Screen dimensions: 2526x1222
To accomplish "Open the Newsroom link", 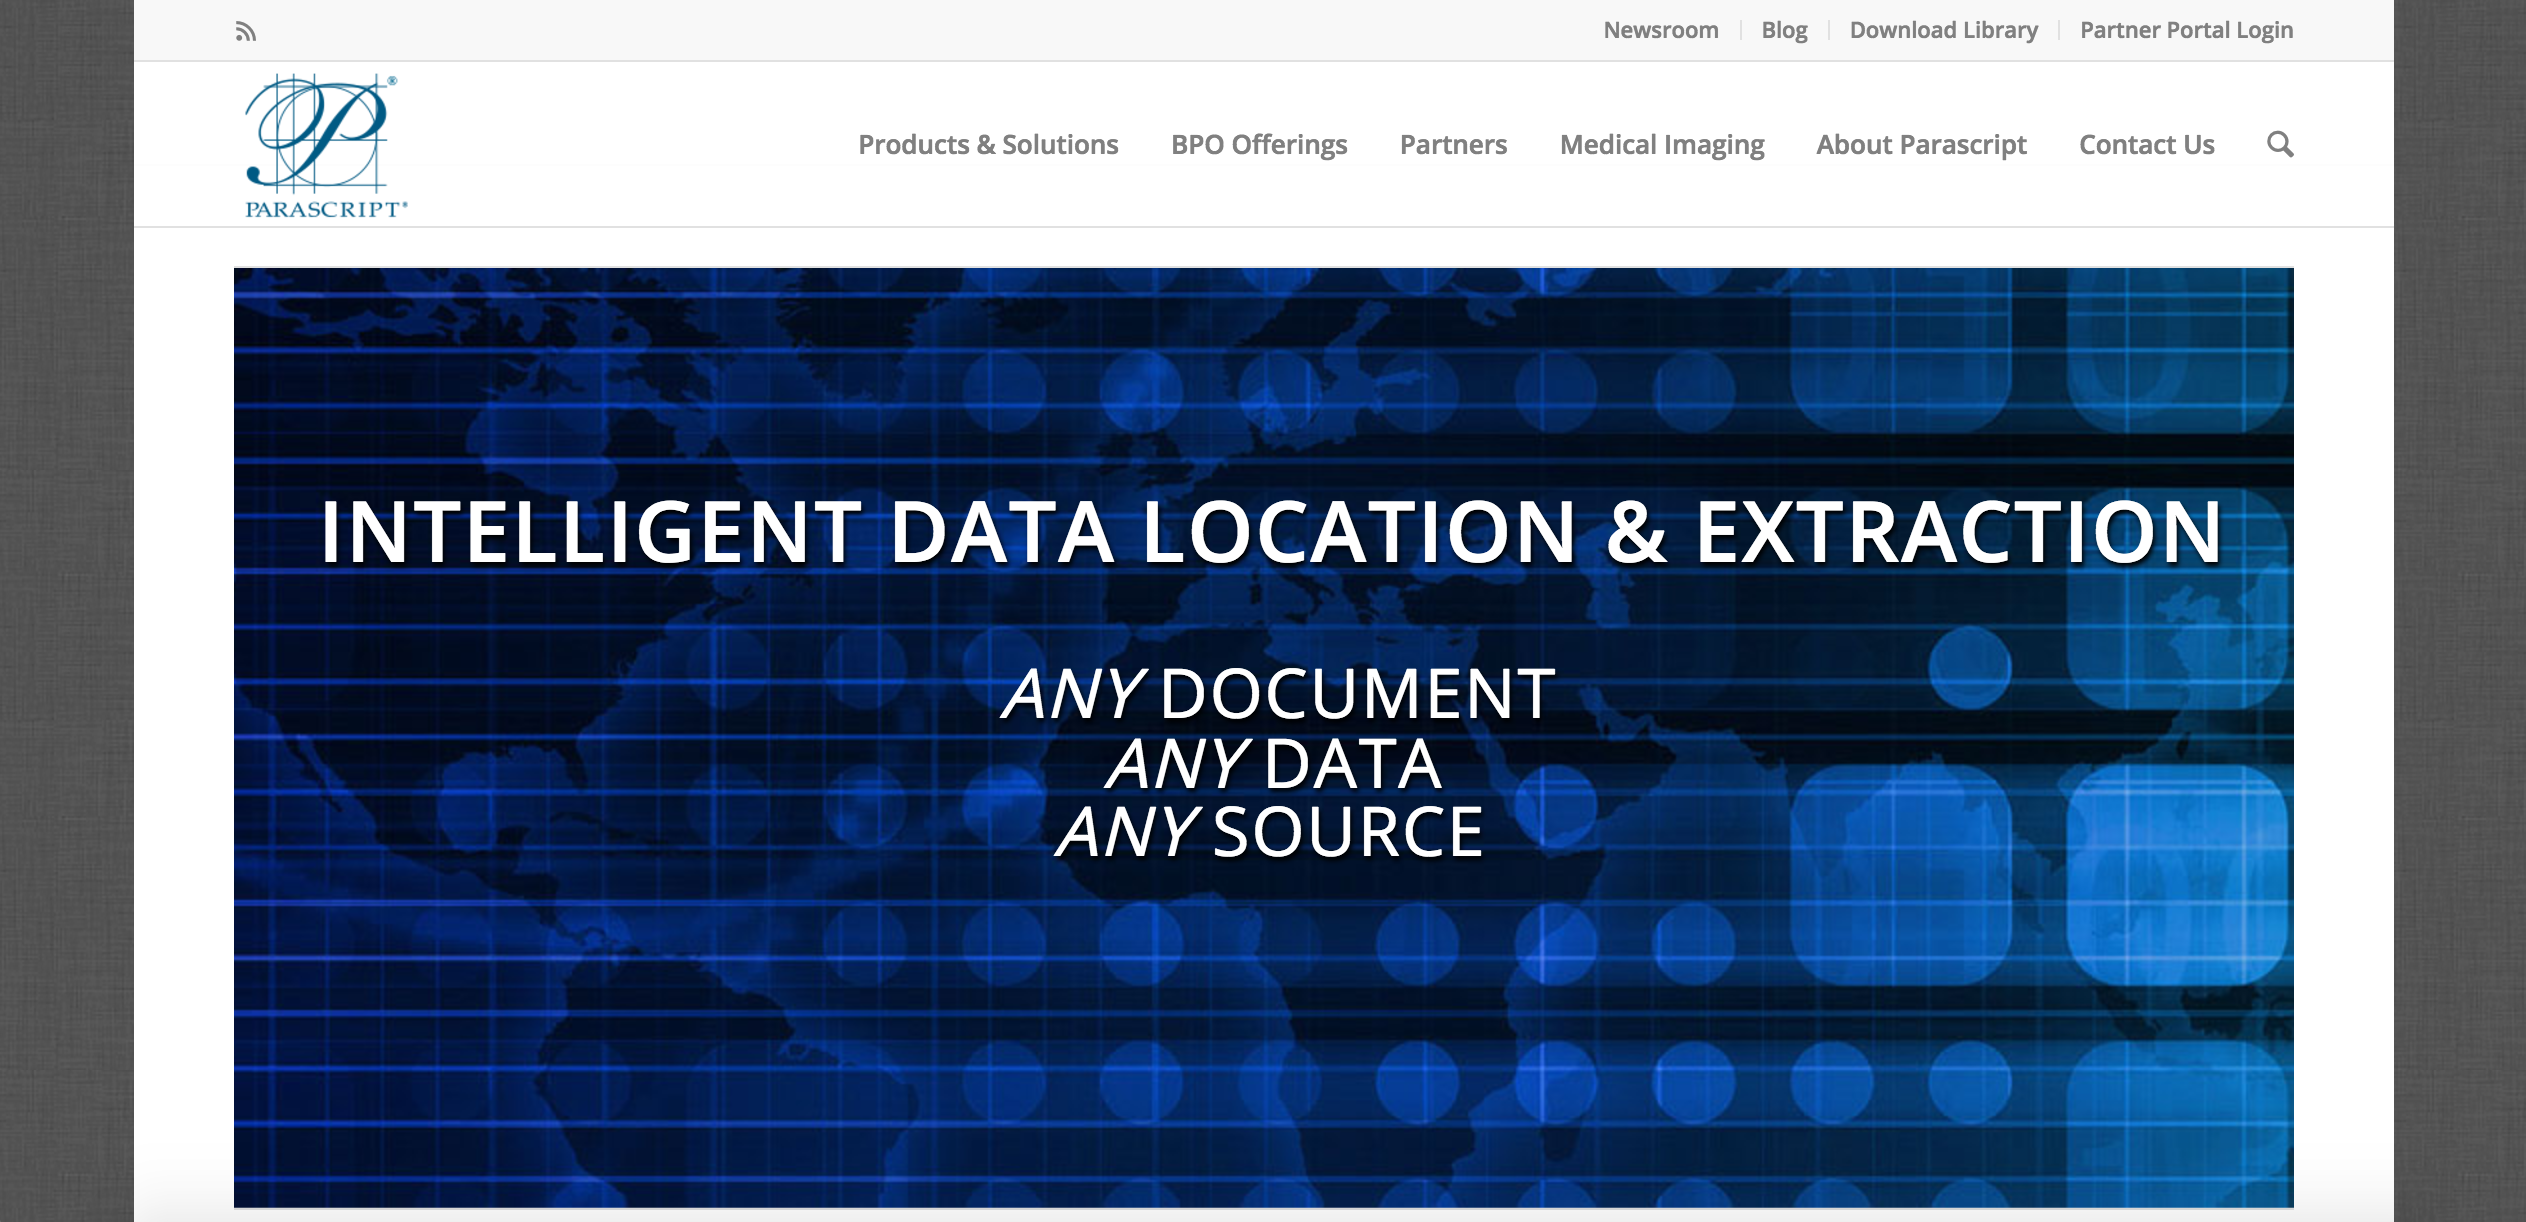I will 1660,30.
